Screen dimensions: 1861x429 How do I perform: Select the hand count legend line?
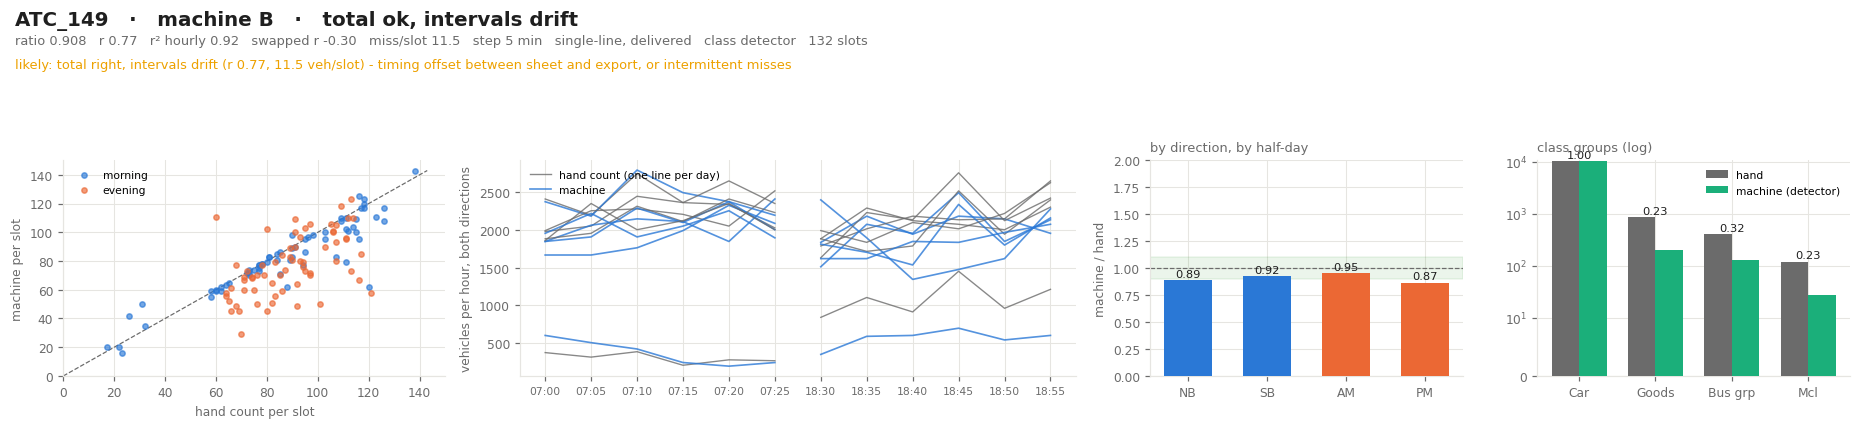(541, 176)
